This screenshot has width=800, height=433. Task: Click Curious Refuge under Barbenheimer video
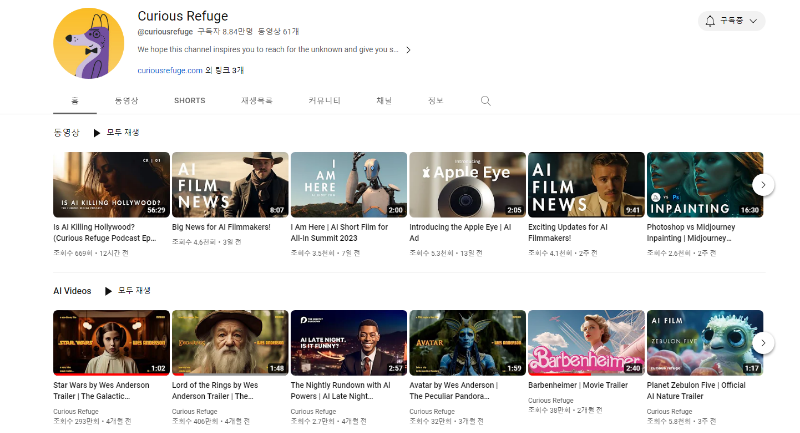(x=551, y=400)
